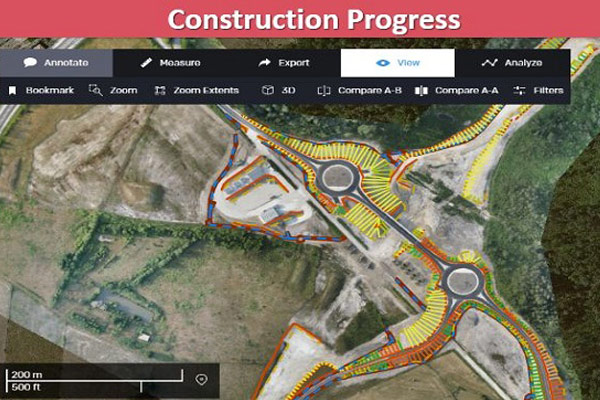Click the Zoom Extents icon
This screenshot has height=400, width=600.
(160, 90)
